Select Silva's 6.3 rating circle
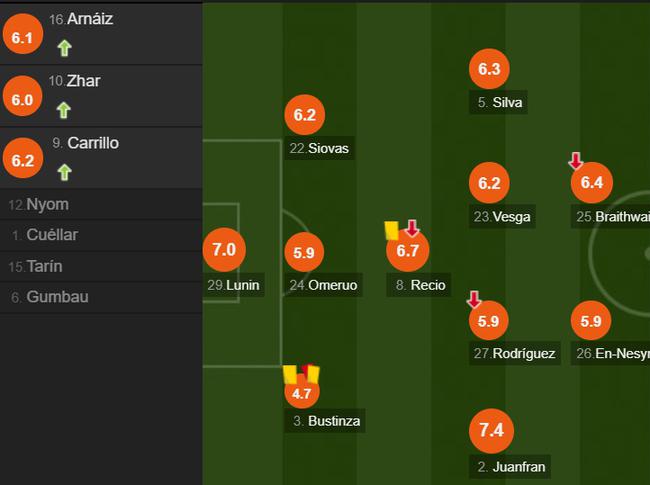Image resolution: width=650 pixels, height=485 pixels. coord(489,69)
